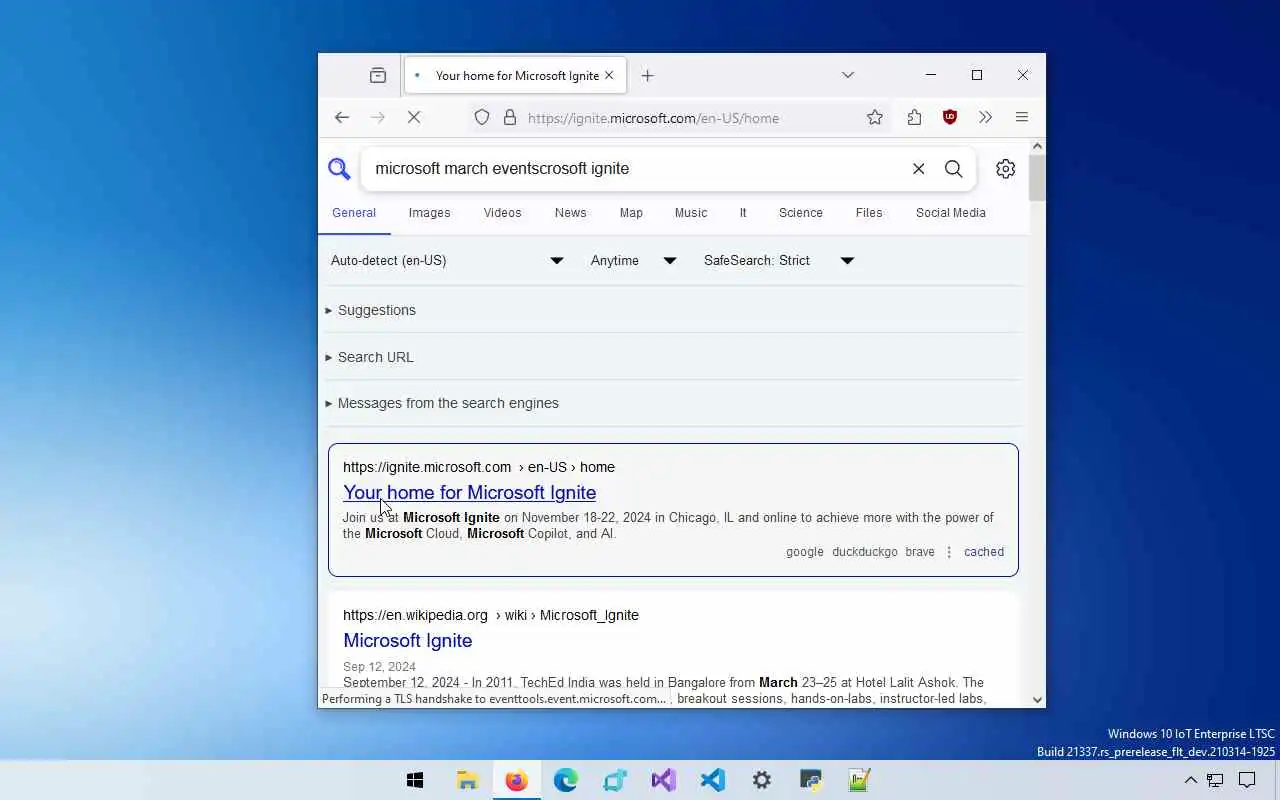Show hidden system tray icons
1280x800 pixels.
point(1190,780)
